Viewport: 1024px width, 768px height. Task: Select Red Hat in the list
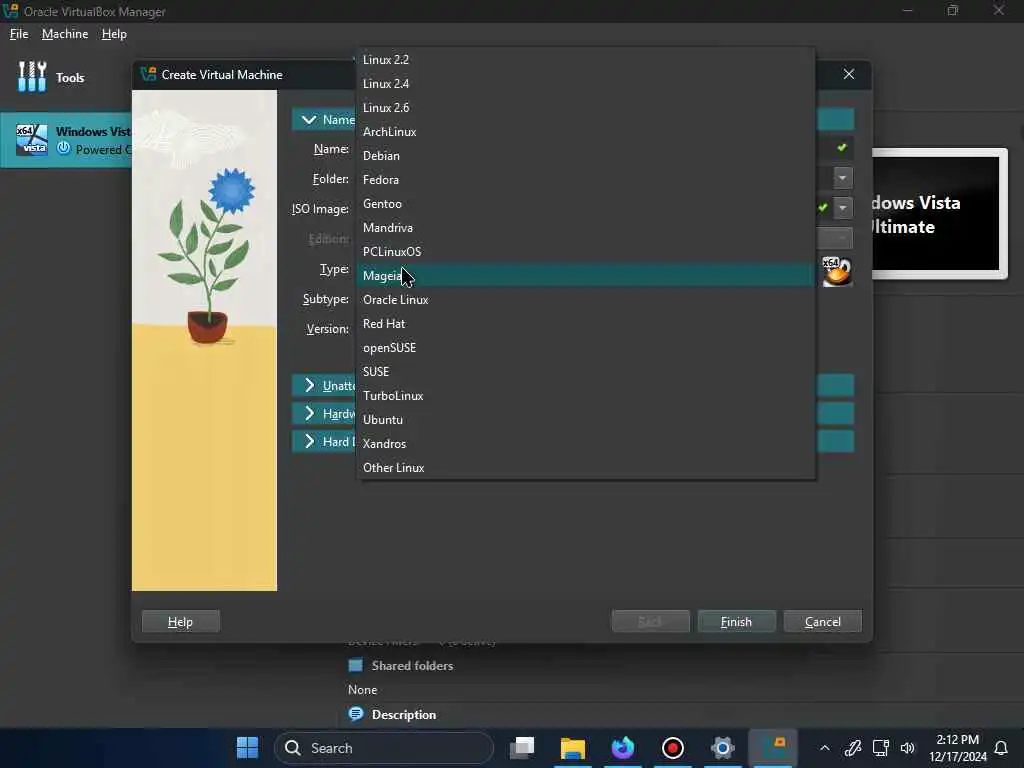pos(585,324)
